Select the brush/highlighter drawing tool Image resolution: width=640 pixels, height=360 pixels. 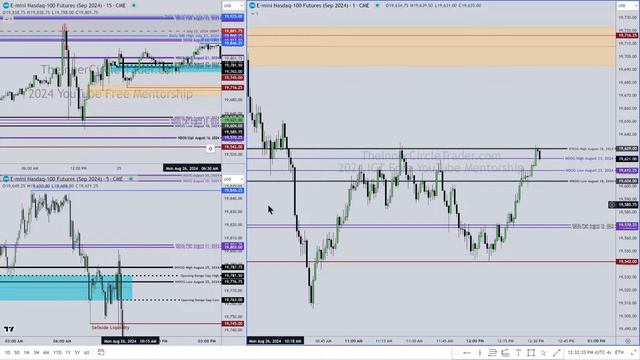pos(505,353)
